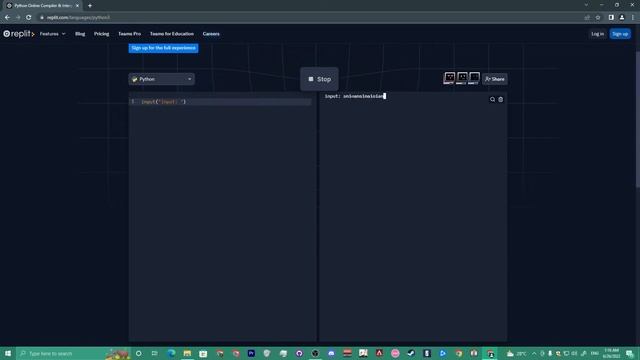Image resolution: width=640 pixels, height=360 pixels.
Task: Reload the browser page
Action: coord(29,18)
